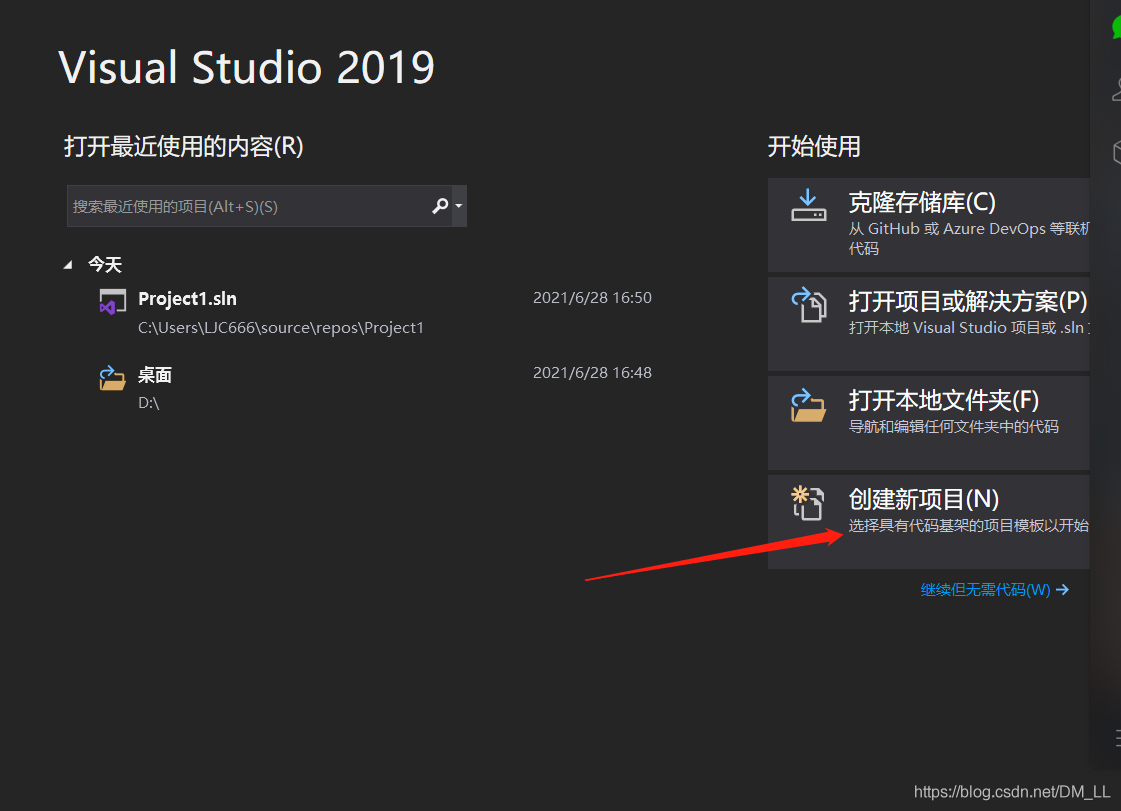Collapse the 今天 group triangle
Viewport: 1121px width, 811px height.
[69, 265]
